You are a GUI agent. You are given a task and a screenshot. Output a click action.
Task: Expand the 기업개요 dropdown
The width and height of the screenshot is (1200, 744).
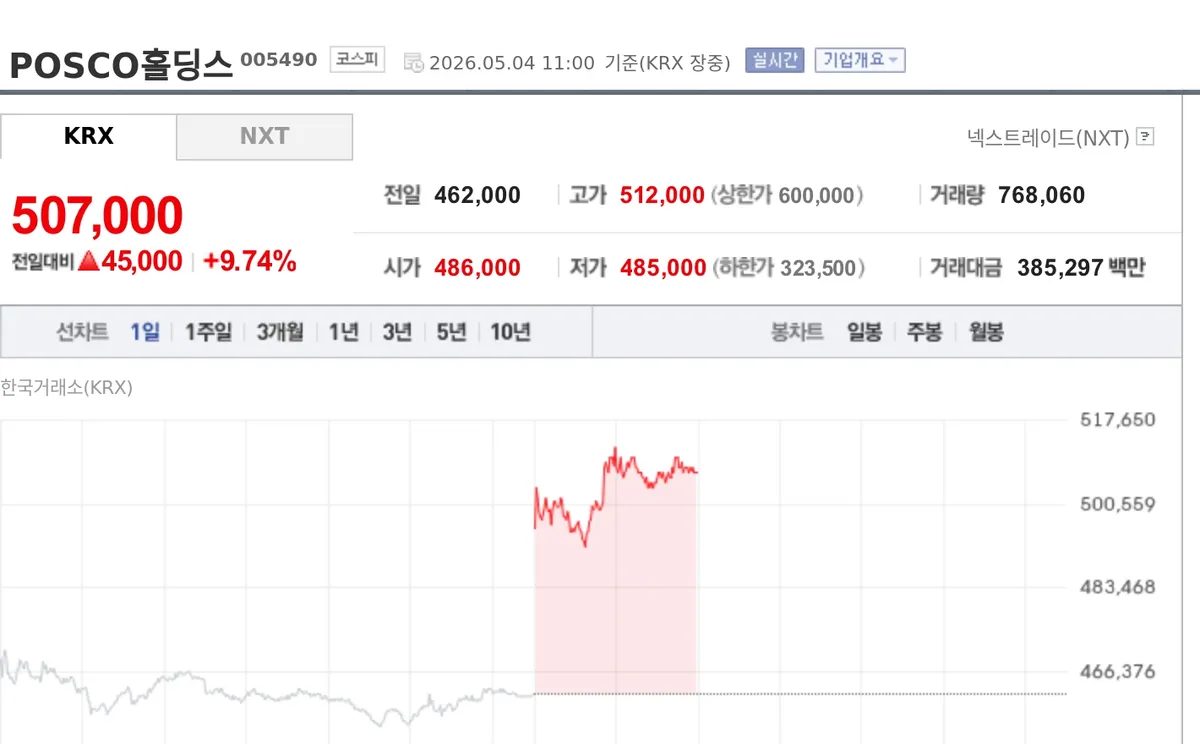click(x=860, y=60)
